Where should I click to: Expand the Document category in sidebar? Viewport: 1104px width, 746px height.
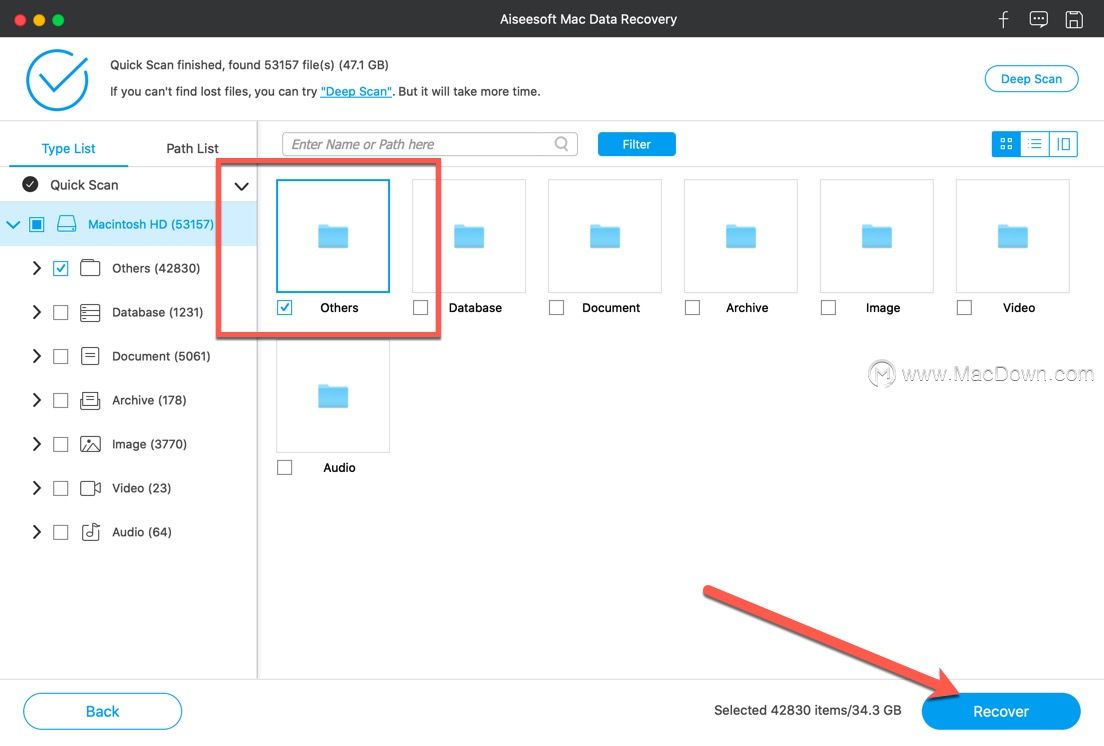pos(37,356)
